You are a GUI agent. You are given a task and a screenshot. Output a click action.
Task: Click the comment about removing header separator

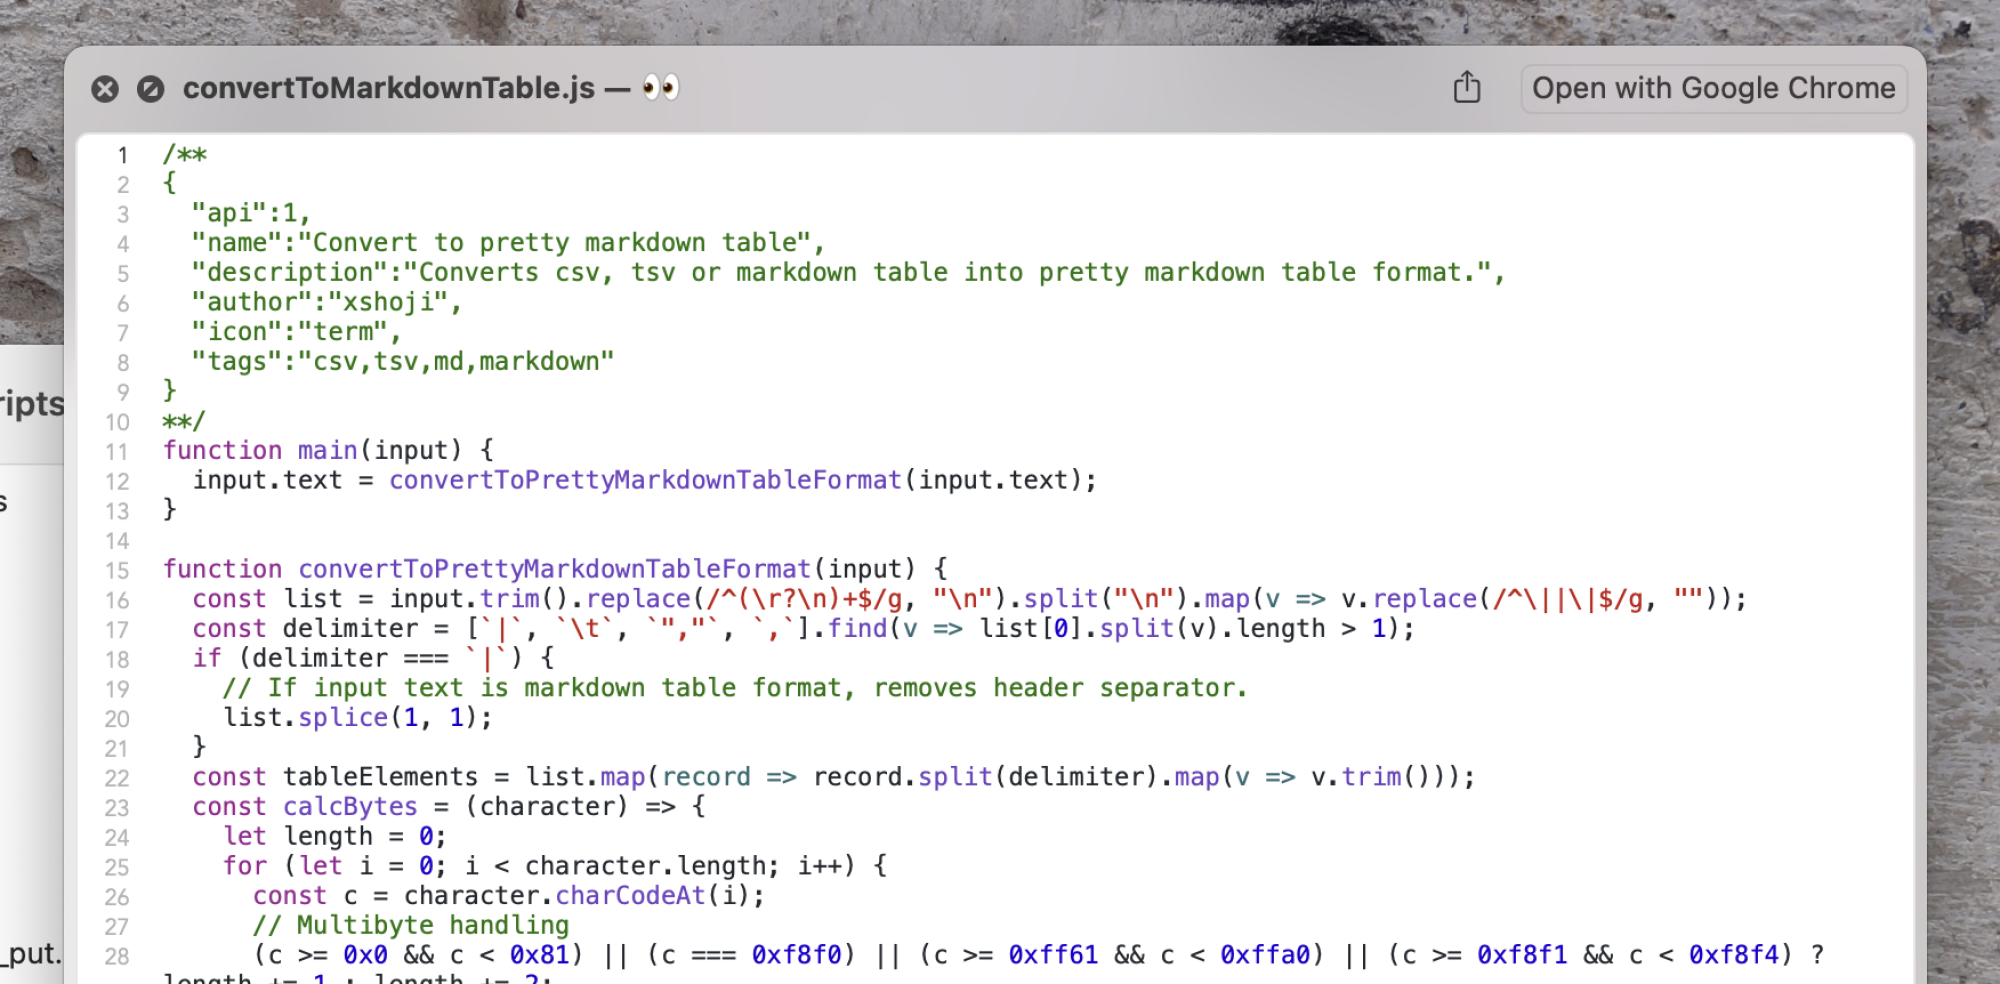point(735,688)
